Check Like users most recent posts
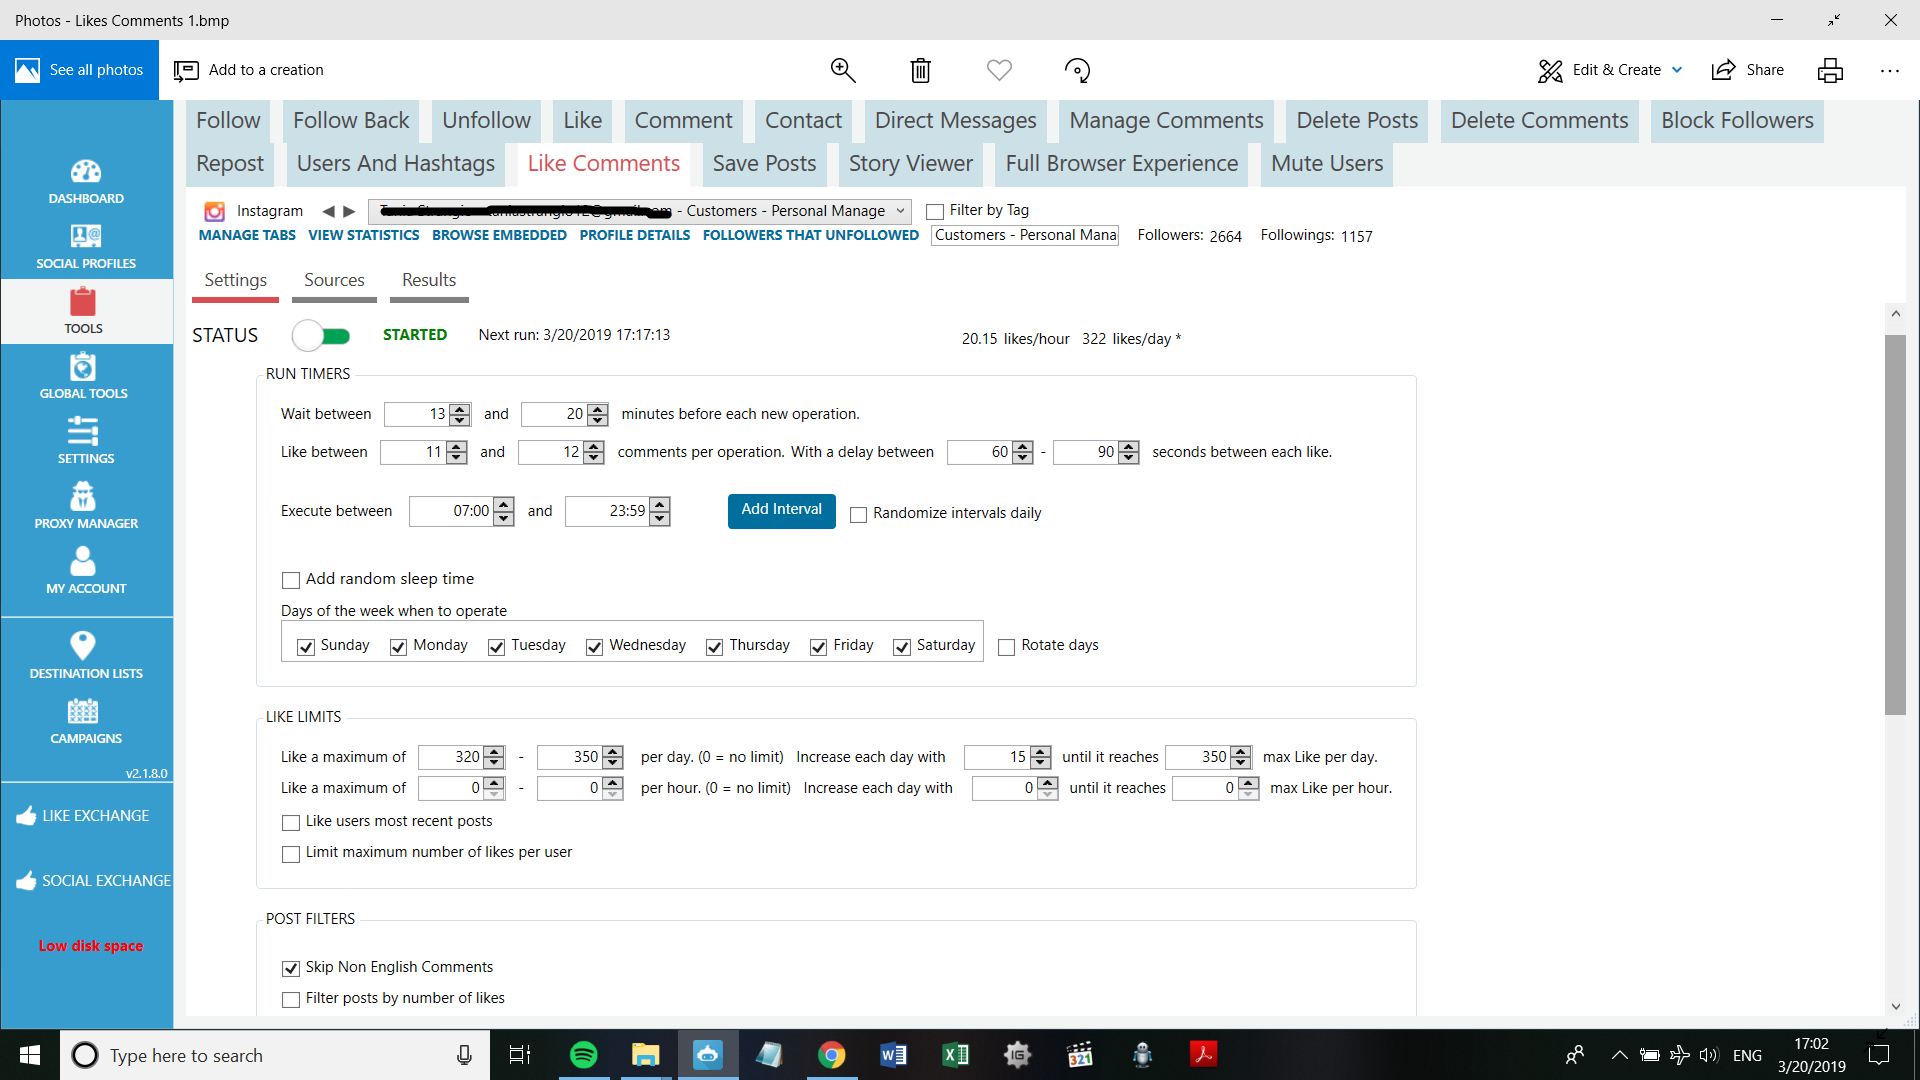This screenshot has height=1080, width=1920. (291, 823)
